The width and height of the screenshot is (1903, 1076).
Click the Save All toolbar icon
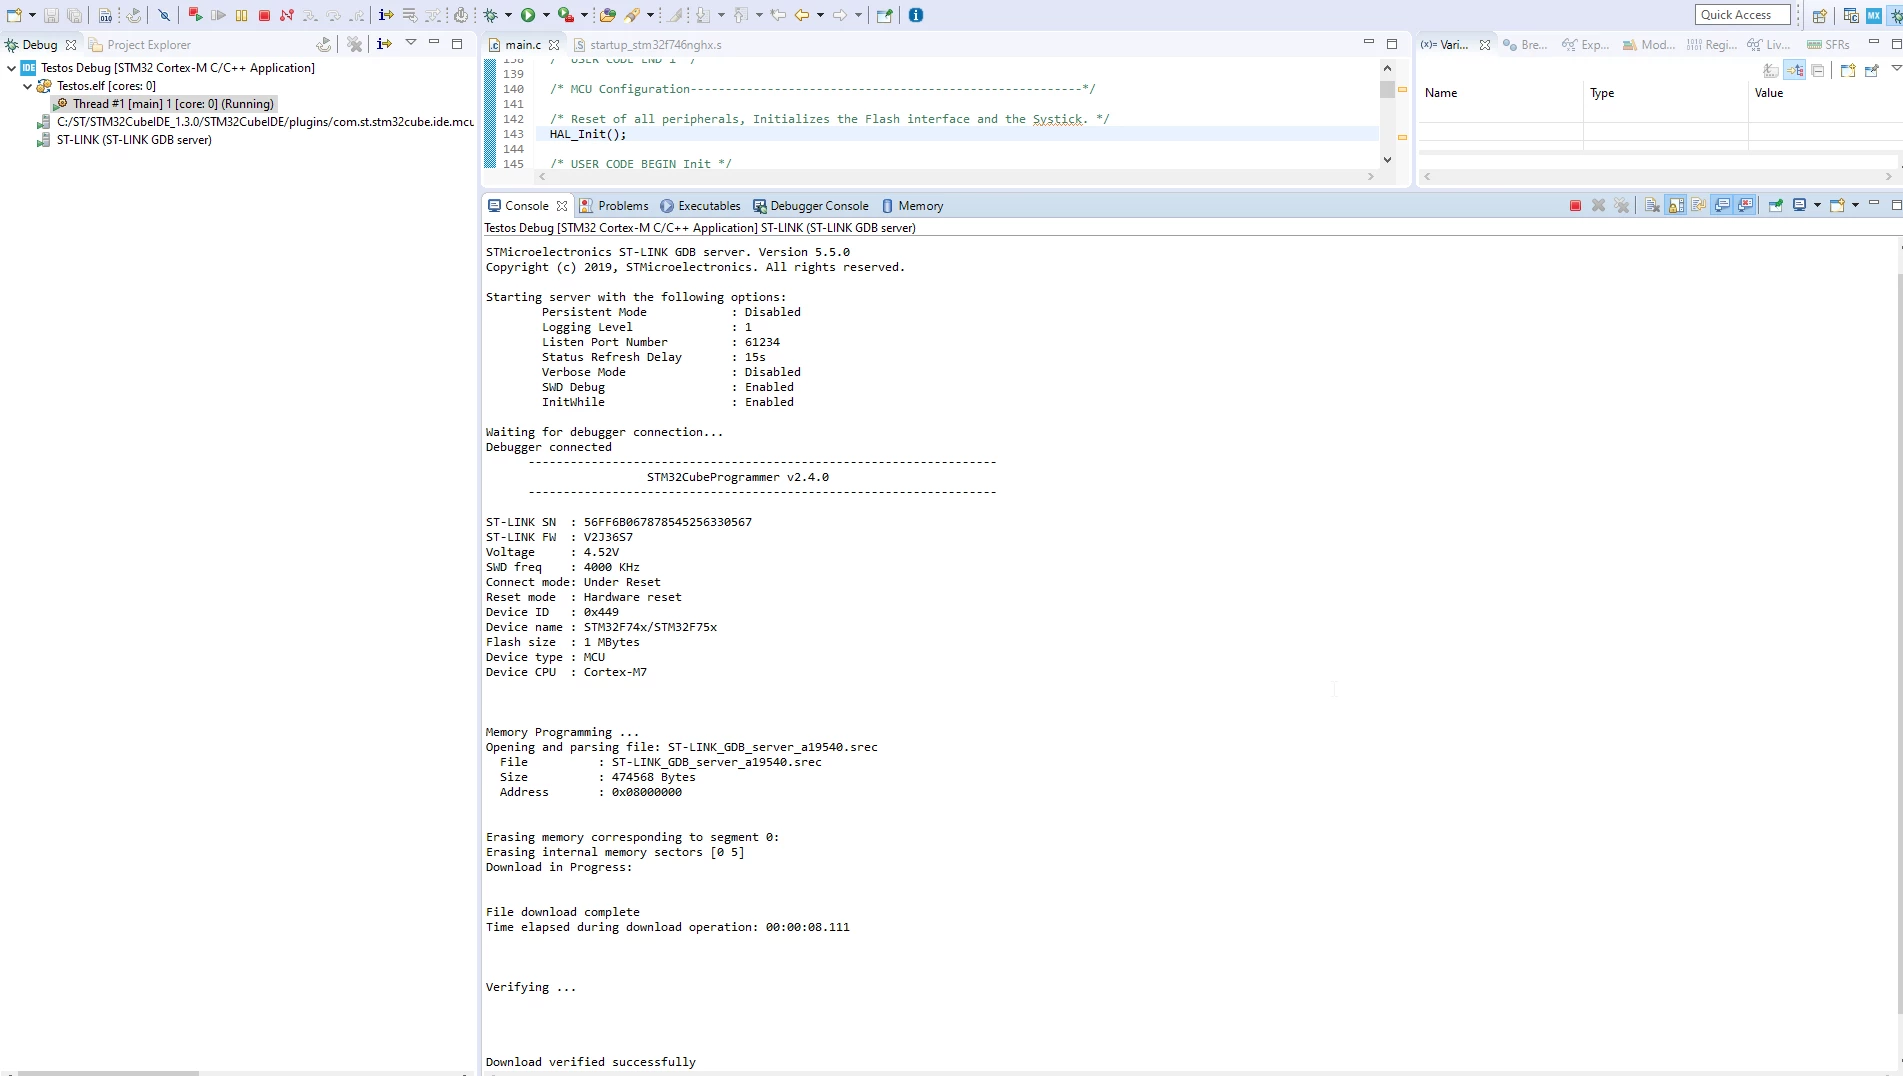tap(74, 15)
